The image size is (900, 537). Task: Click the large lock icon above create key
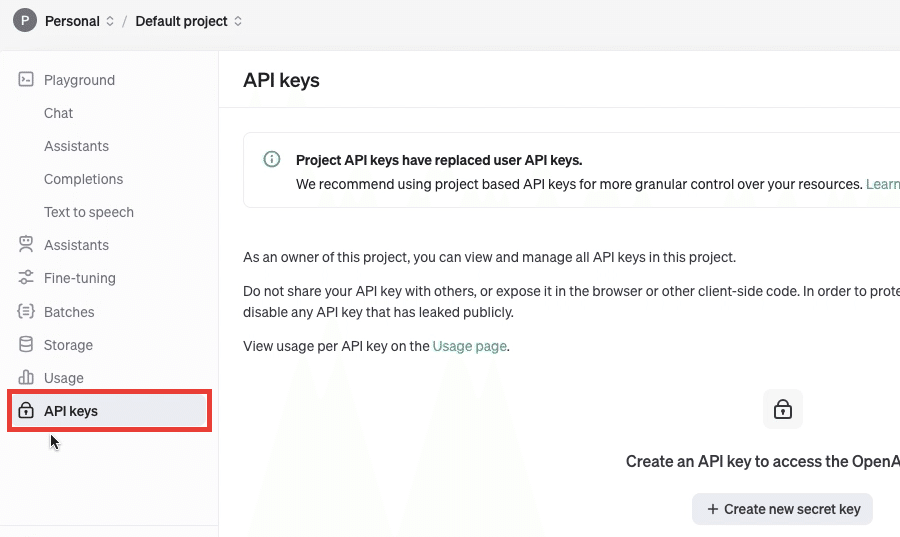click(x=783, y=409)
